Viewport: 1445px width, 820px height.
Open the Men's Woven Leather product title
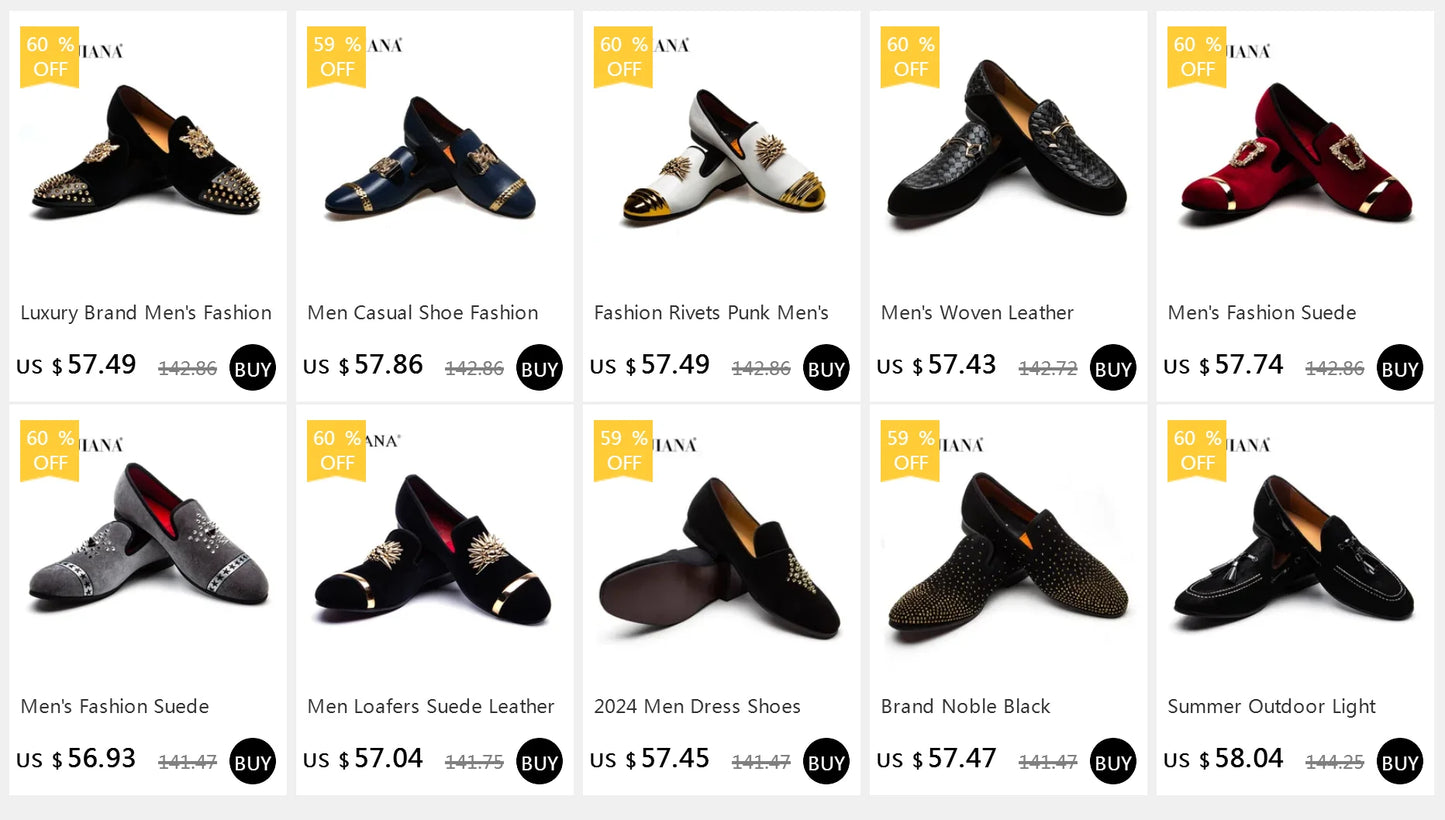tap(976, 313)
